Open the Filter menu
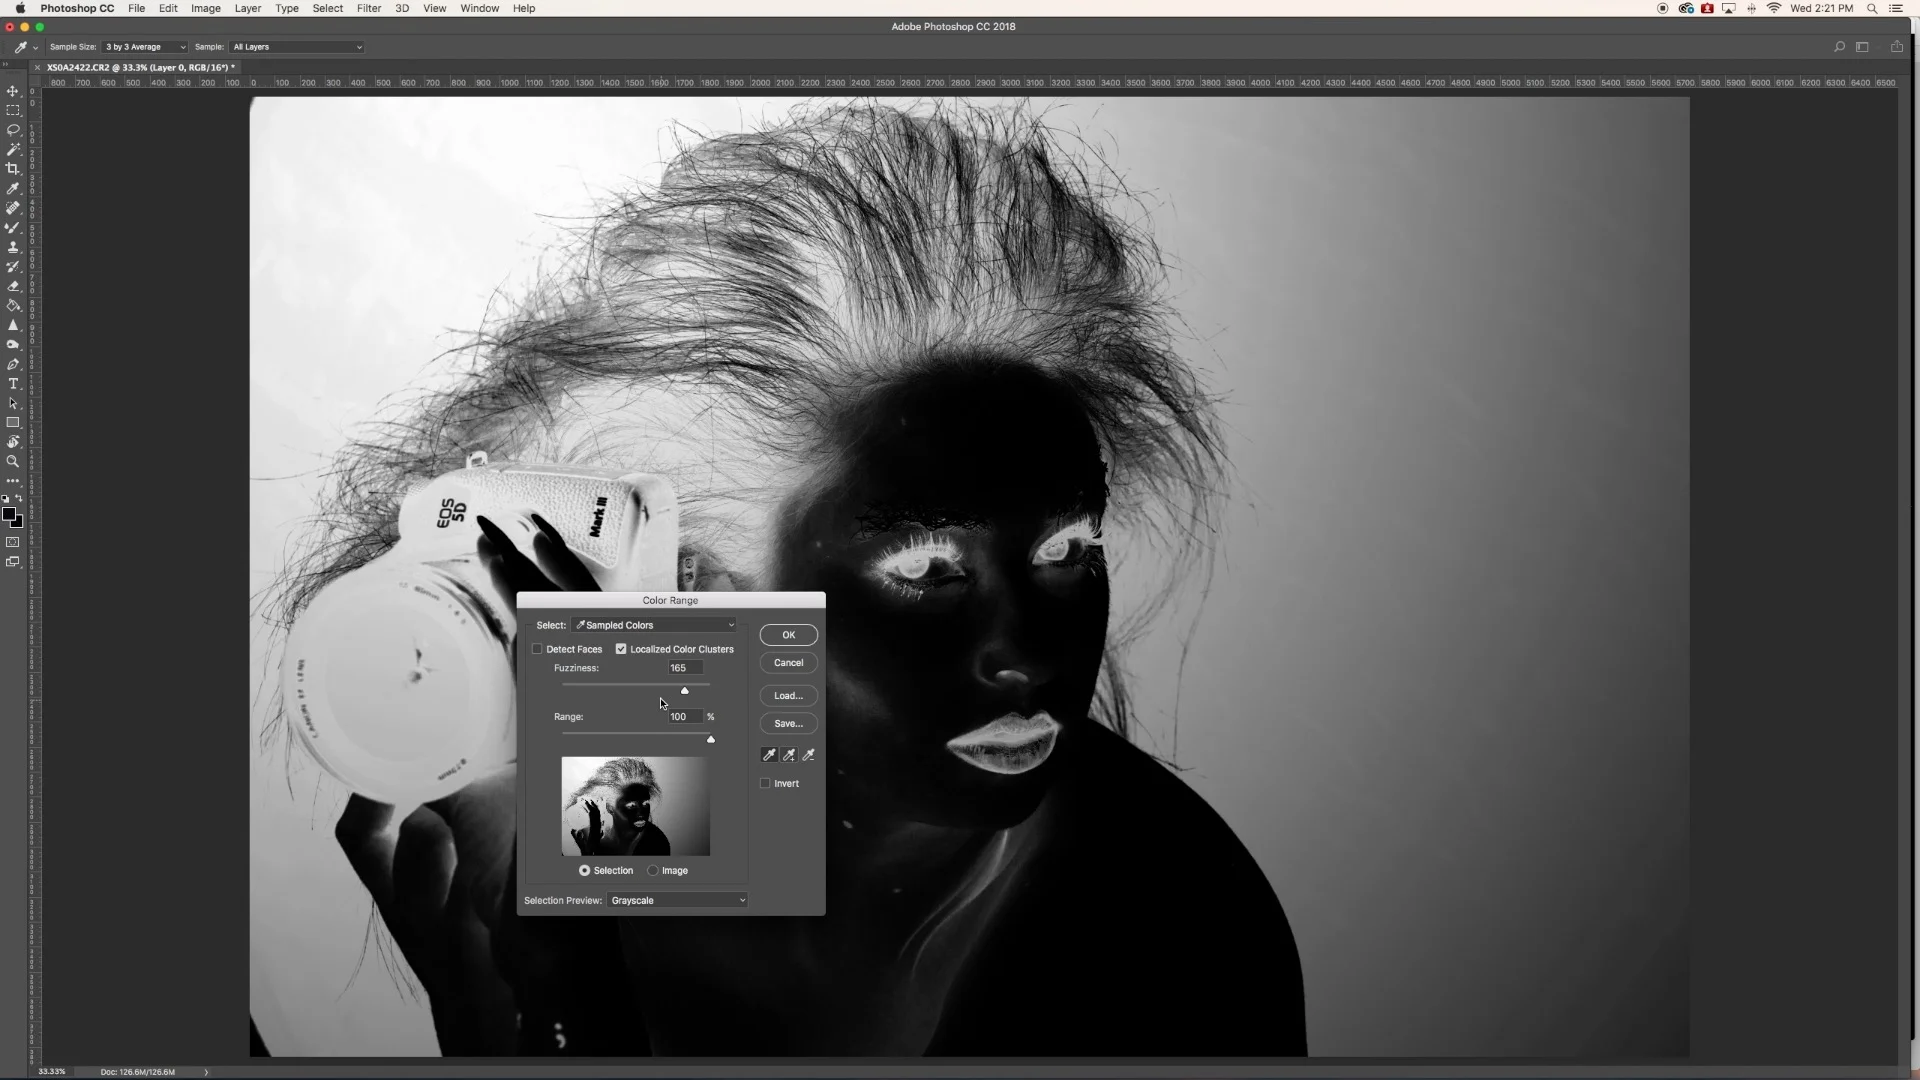The width and height of the screenshot is (1920, 1080). click(368, 8)
